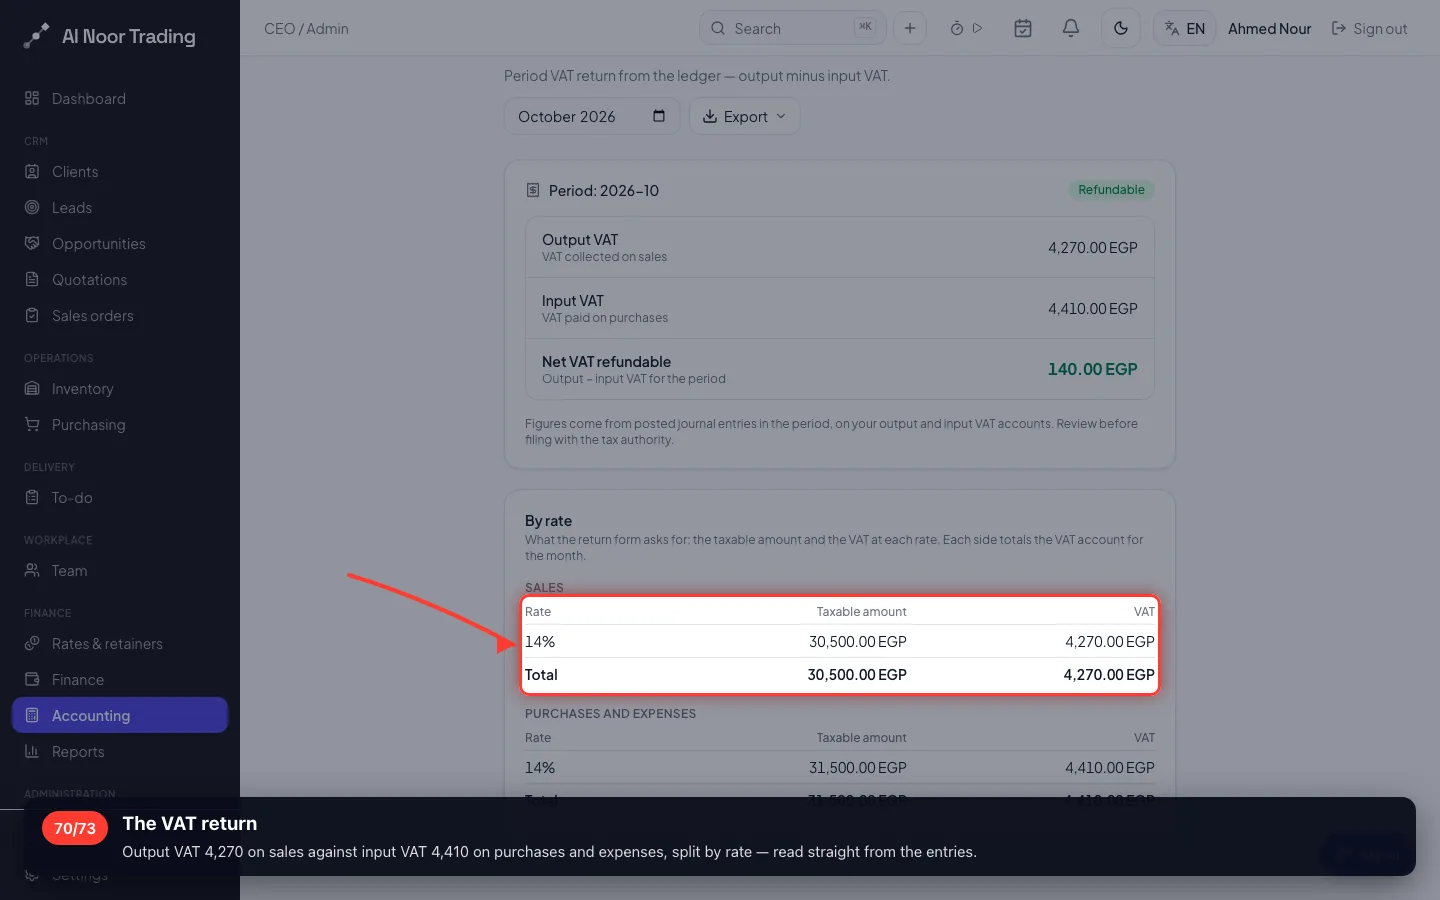Navigate to Sales orders
This screenshot has height=900, width=1440.
120,316
